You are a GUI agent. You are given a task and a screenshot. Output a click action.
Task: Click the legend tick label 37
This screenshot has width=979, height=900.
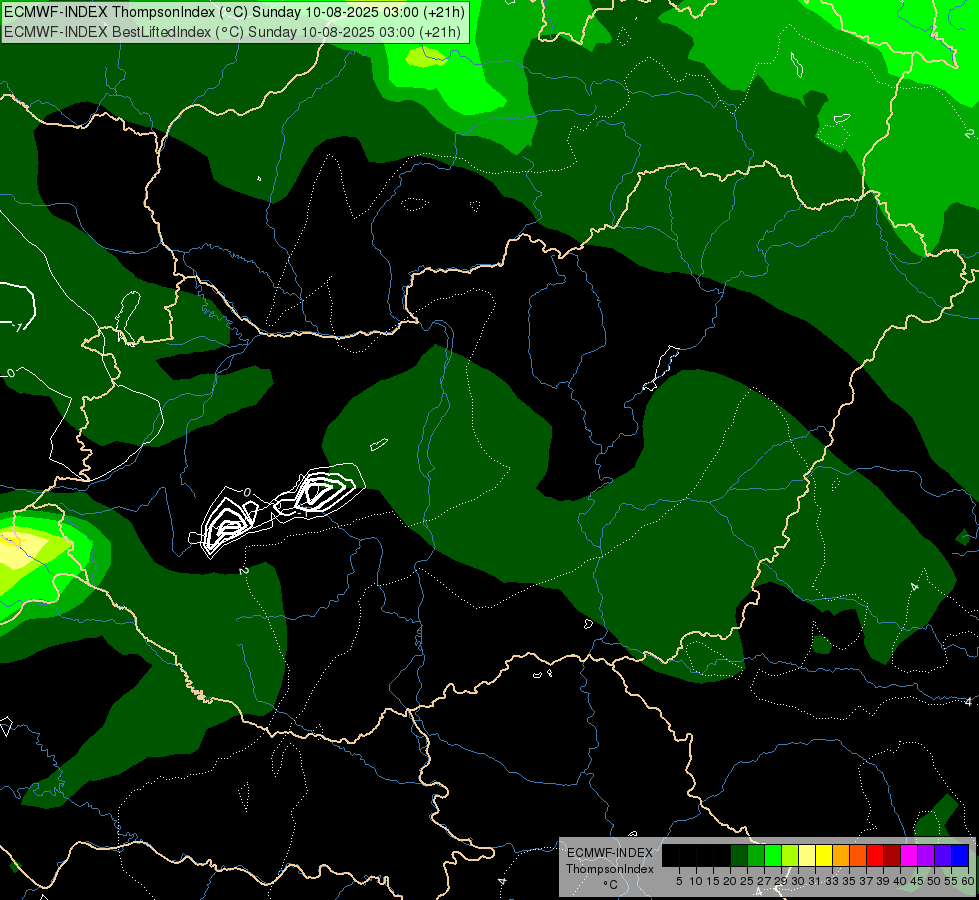tap(866, 881)
